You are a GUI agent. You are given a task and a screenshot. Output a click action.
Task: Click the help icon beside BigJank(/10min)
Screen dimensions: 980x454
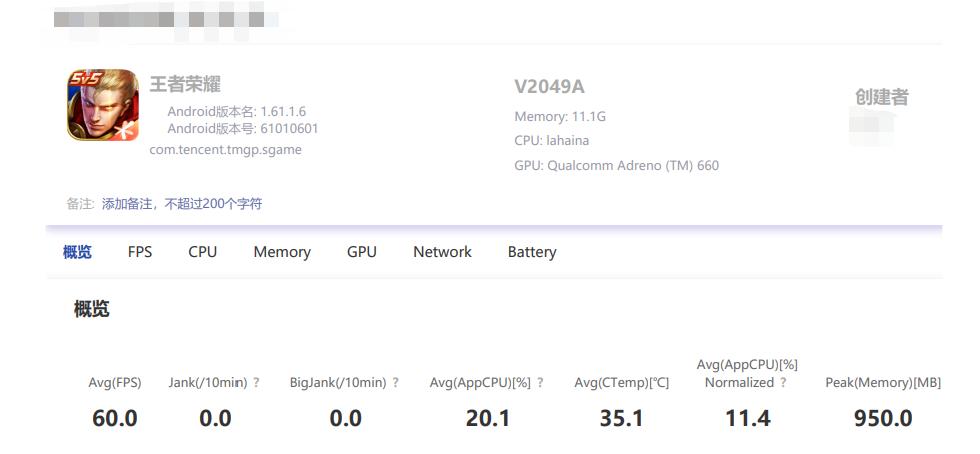pyautogui.click(x=396, y=383)
